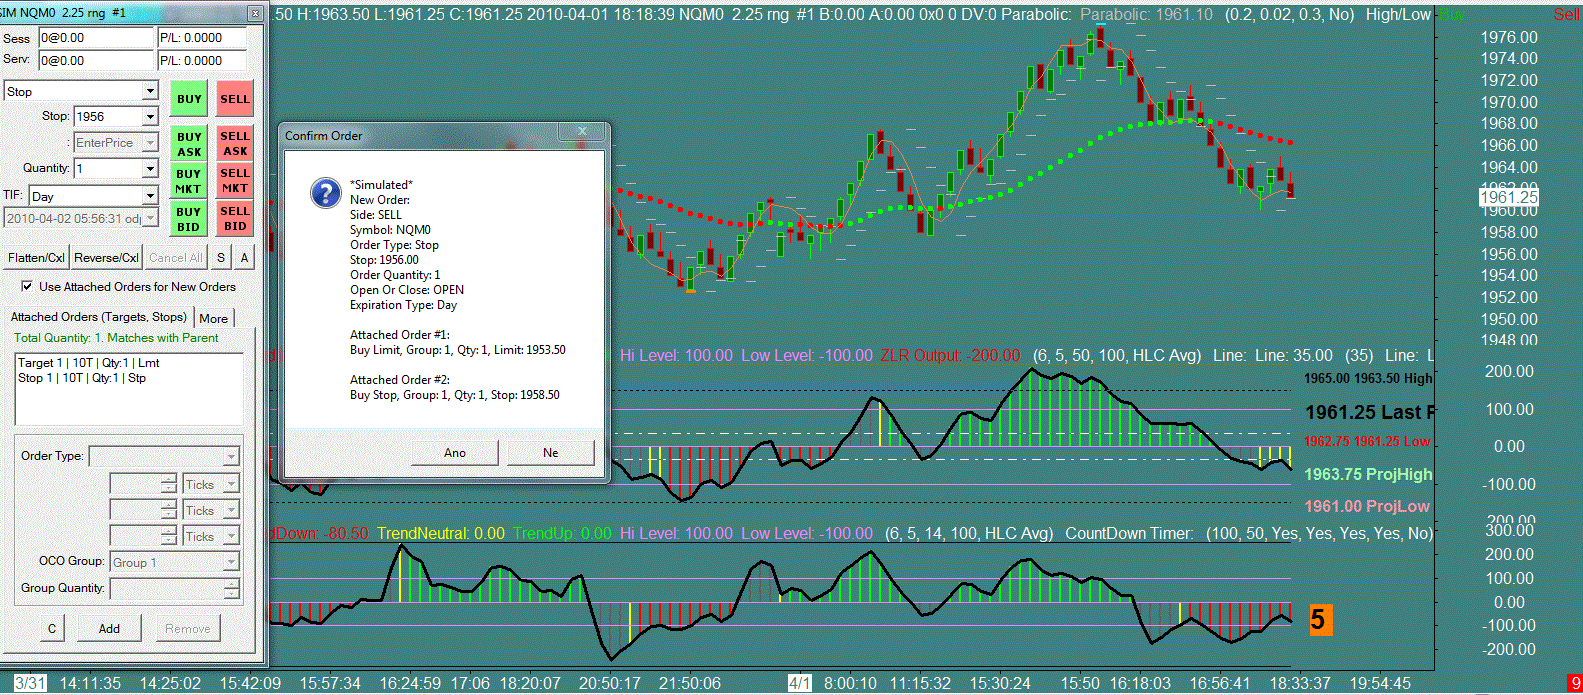Decline the order with Ne button
This screenshot has width=1583, height=695.
(x=550, y=453)
